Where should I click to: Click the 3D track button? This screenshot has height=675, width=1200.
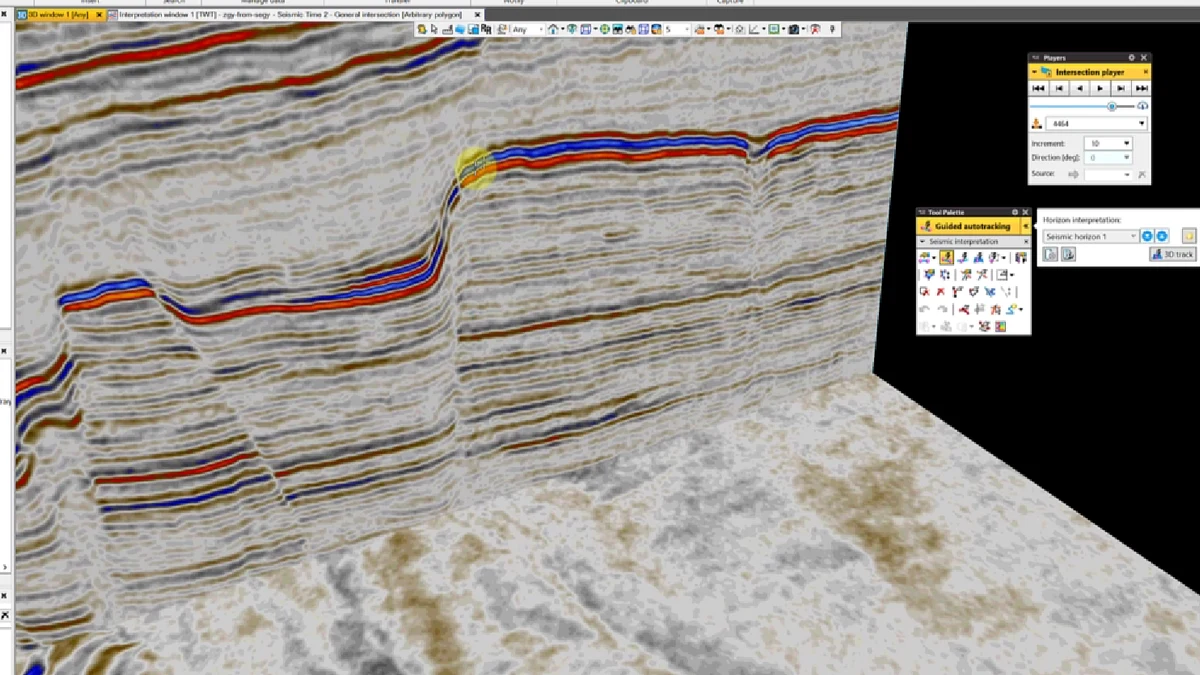tap(1172, 254)
